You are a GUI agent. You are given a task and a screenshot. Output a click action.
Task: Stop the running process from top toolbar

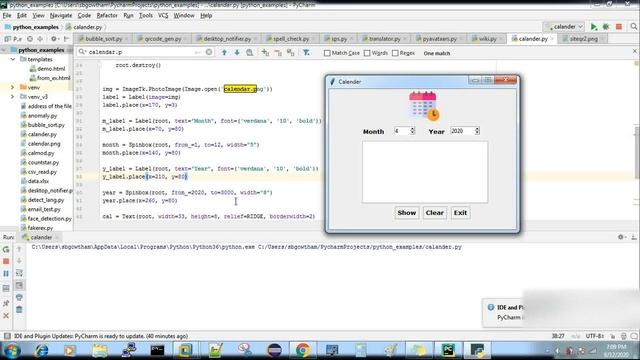(619, 27)
